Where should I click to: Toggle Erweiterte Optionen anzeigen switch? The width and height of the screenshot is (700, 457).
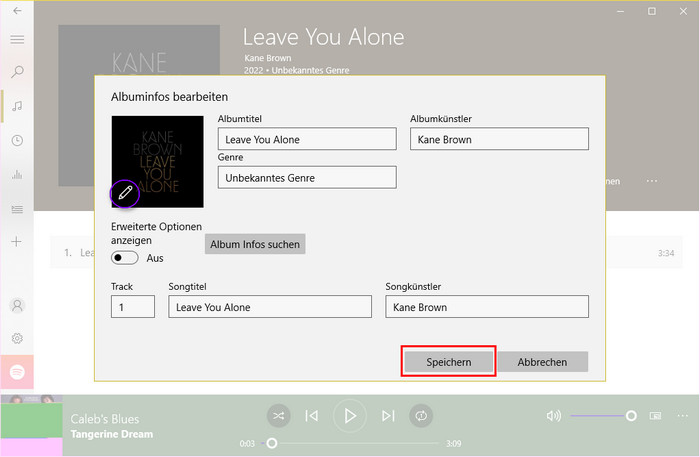click(125, 258)
